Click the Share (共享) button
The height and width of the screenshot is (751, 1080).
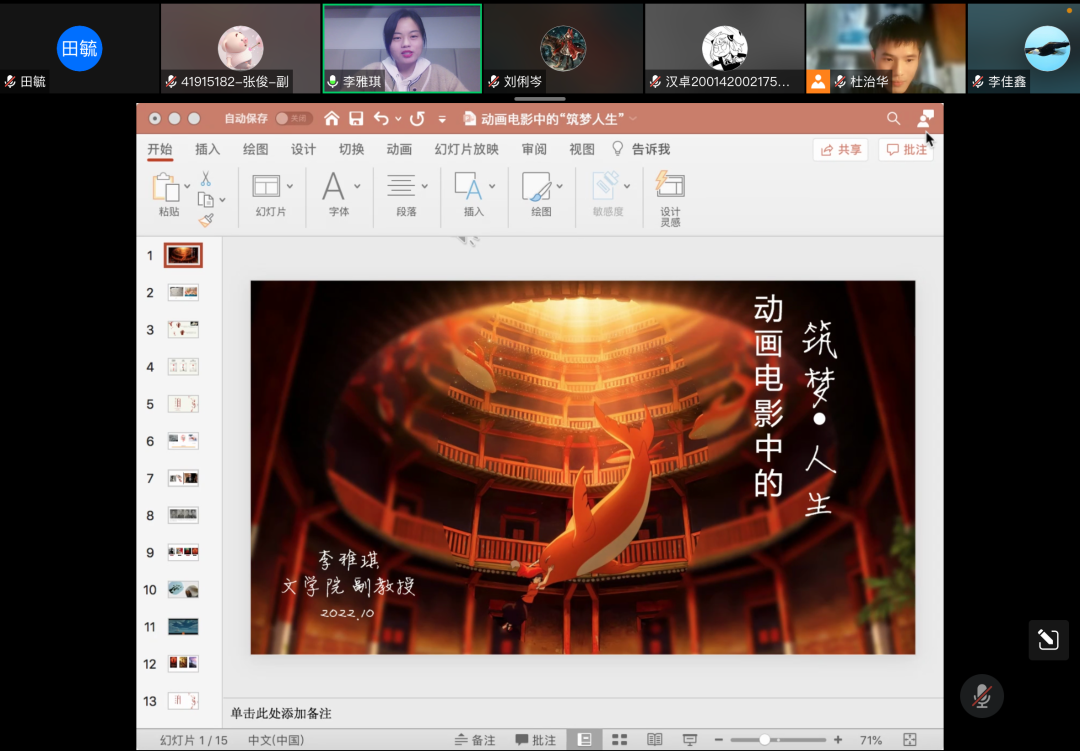click(840, 149)
